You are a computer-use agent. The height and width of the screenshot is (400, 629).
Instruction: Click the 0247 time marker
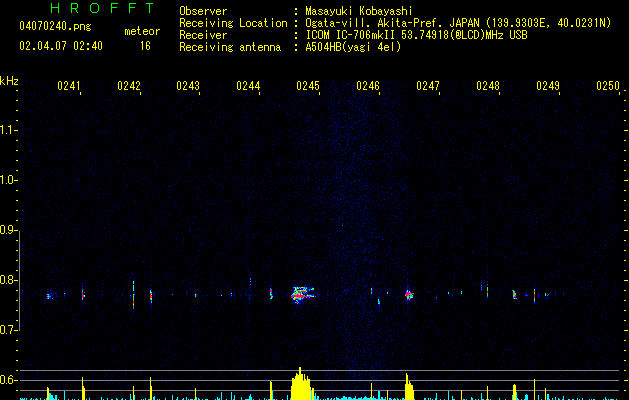(428, 86)
